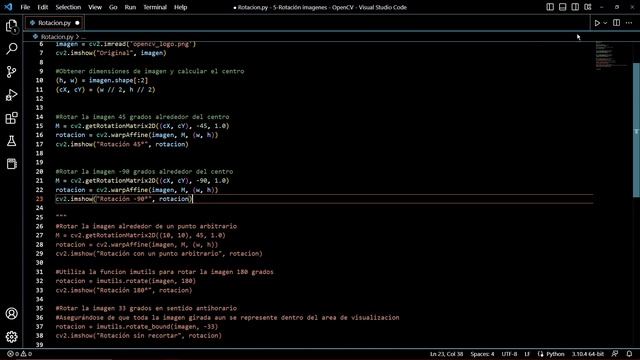Open the notebook icon below Testing
Image resolution: width=640 pixels, height=360 pixels.
(11, 164)
